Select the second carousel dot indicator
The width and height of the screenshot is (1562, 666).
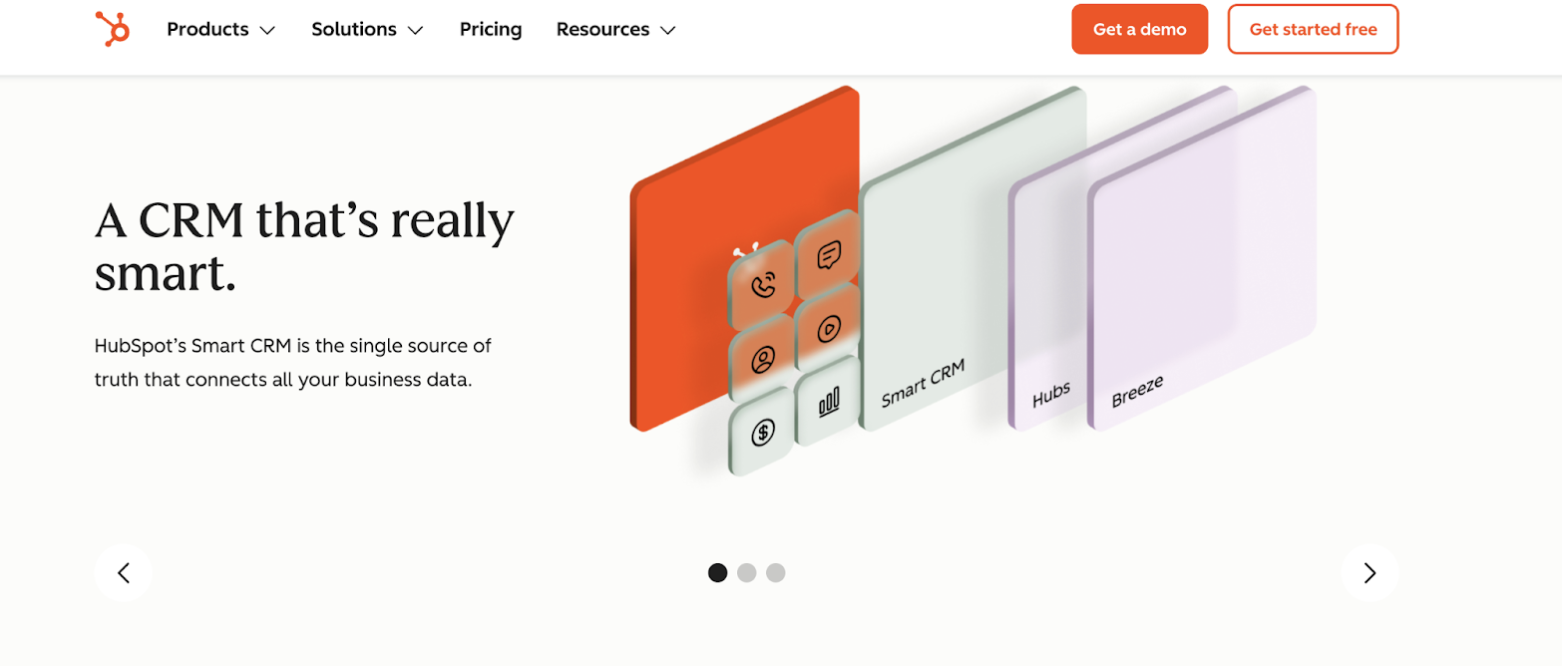(x=746, y=572)
